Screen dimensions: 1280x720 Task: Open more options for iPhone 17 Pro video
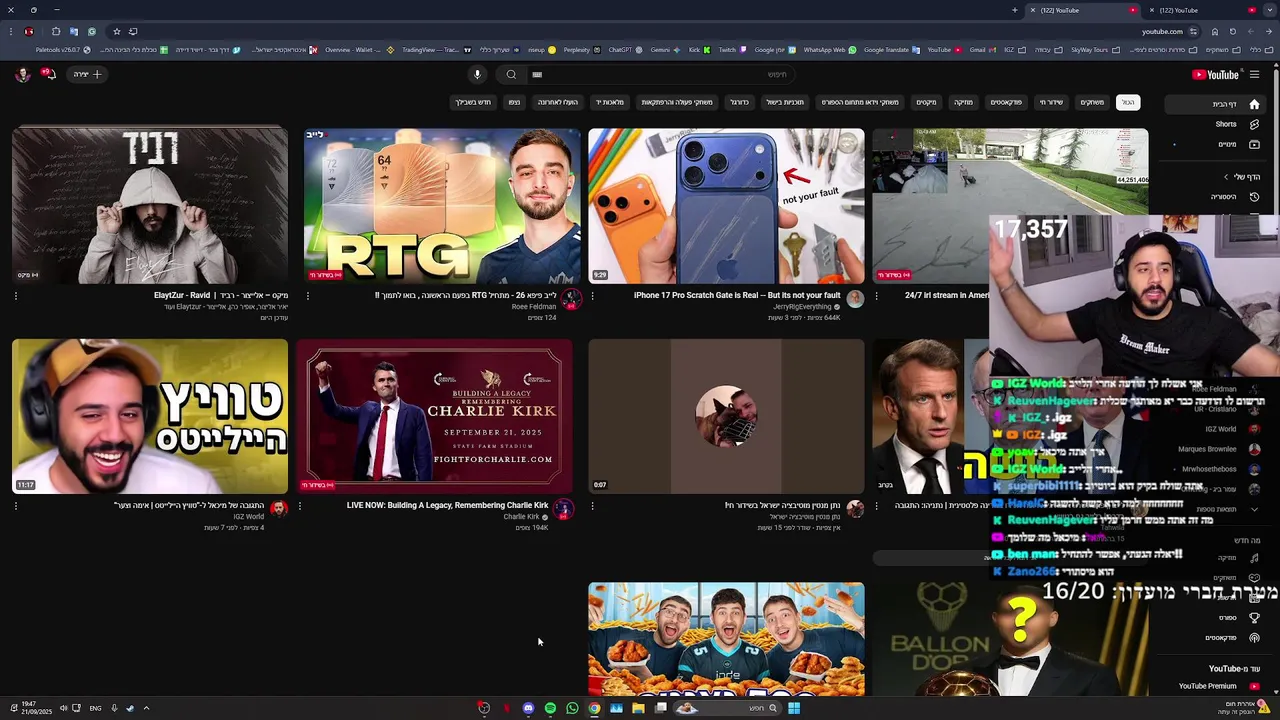(592, 295)
